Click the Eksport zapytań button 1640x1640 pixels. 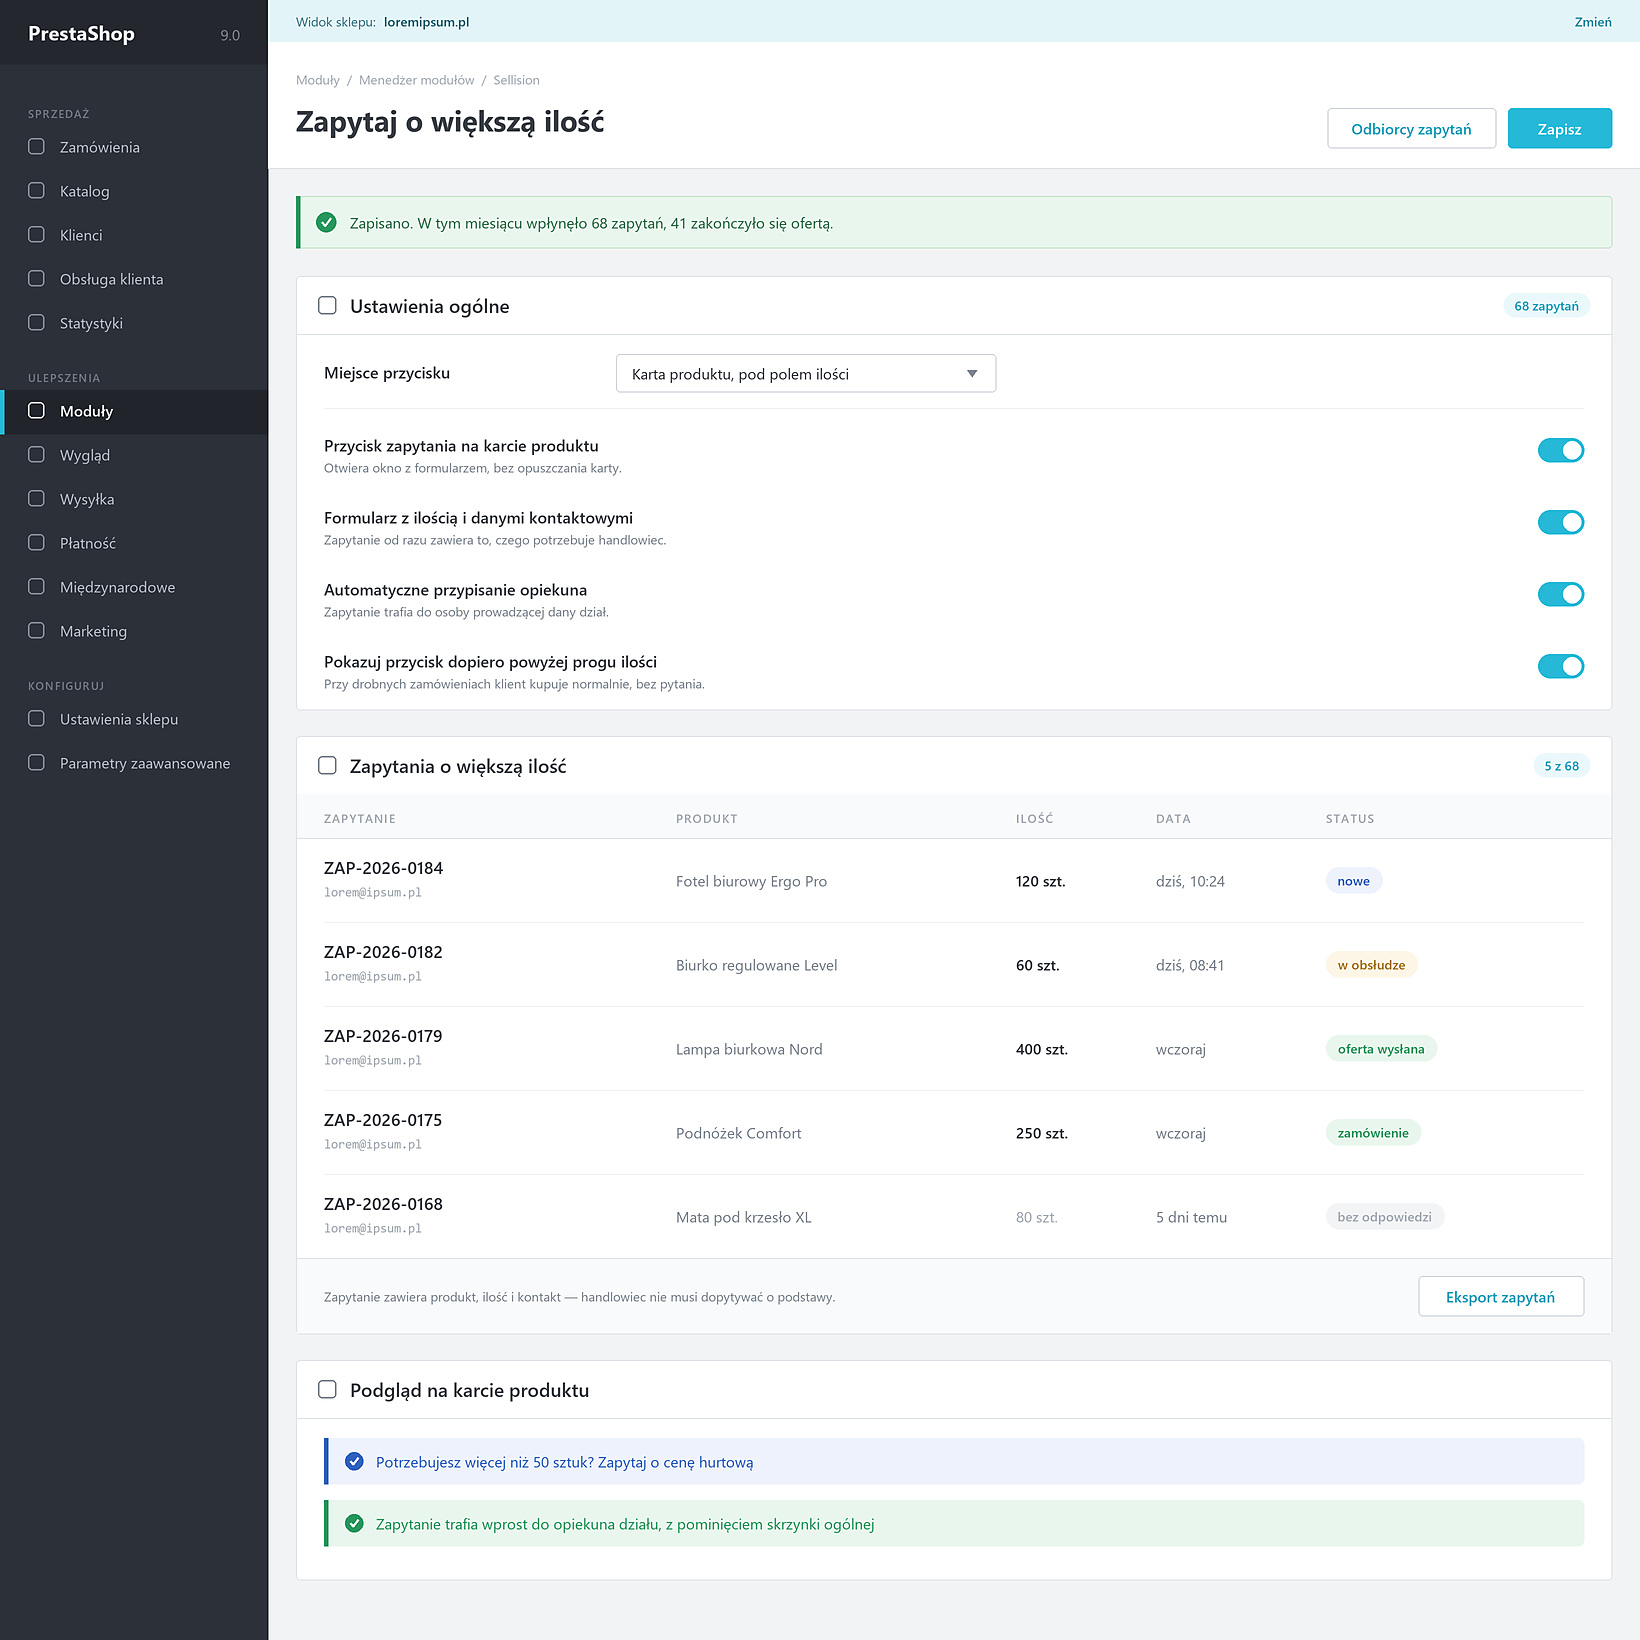tap(1500, 1297)
